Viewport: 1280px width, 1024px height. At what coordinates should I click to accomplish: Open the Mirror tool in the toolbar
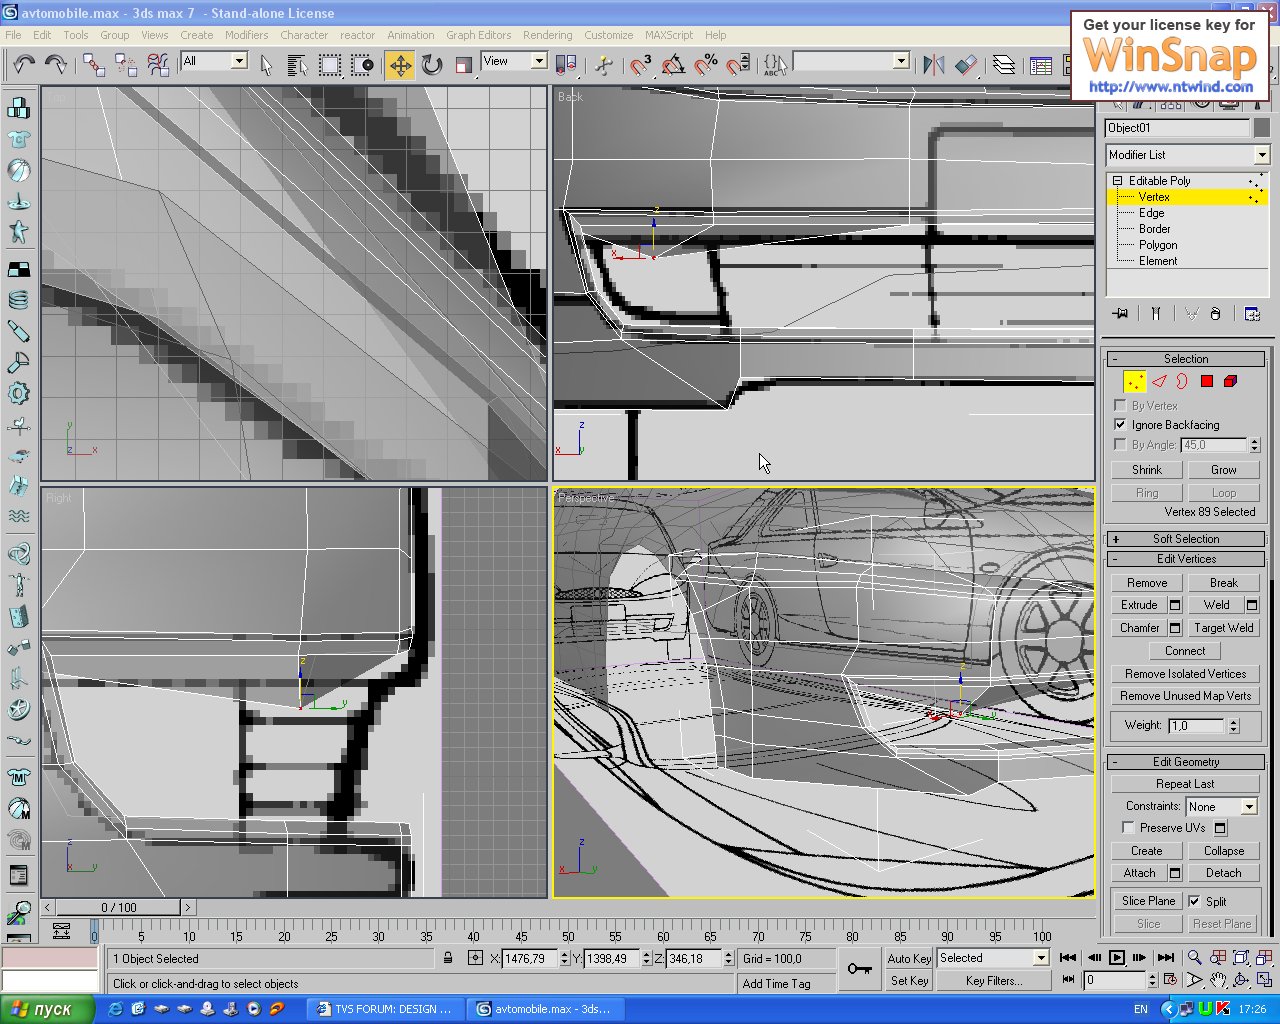(933, 65)
